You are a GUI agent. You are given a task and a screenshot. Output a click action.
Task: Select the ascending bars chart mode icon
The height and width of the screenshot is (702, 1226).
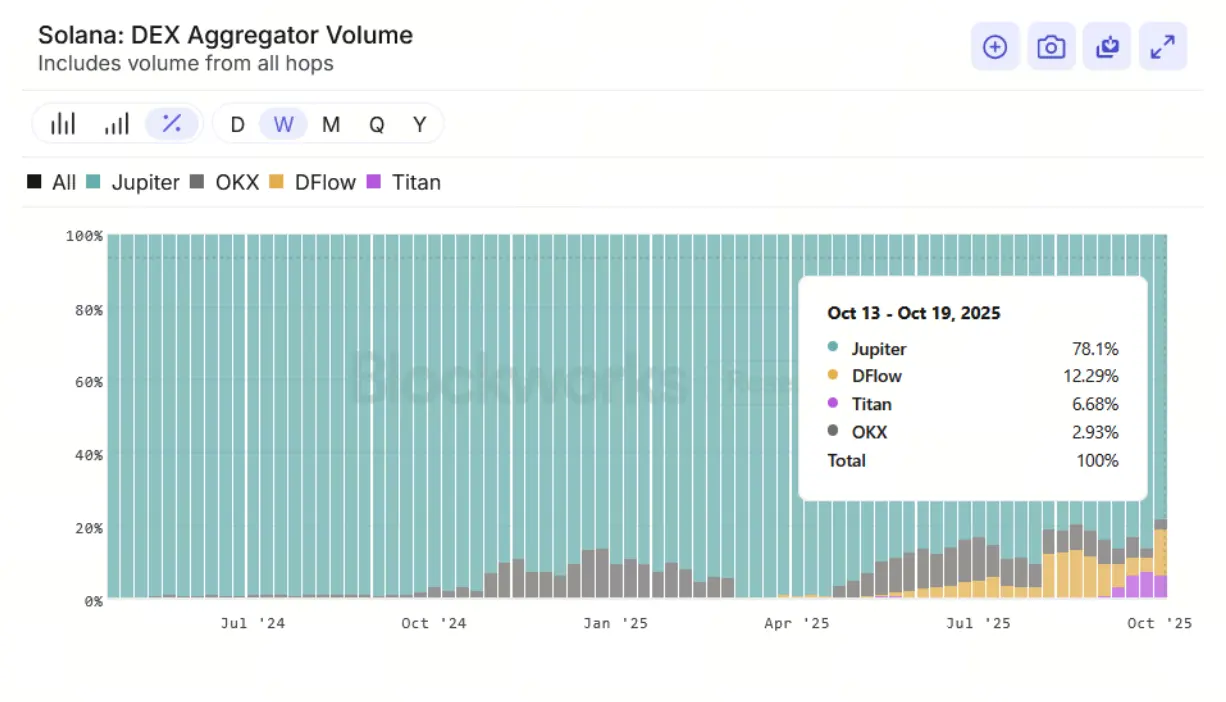[118, 124]
